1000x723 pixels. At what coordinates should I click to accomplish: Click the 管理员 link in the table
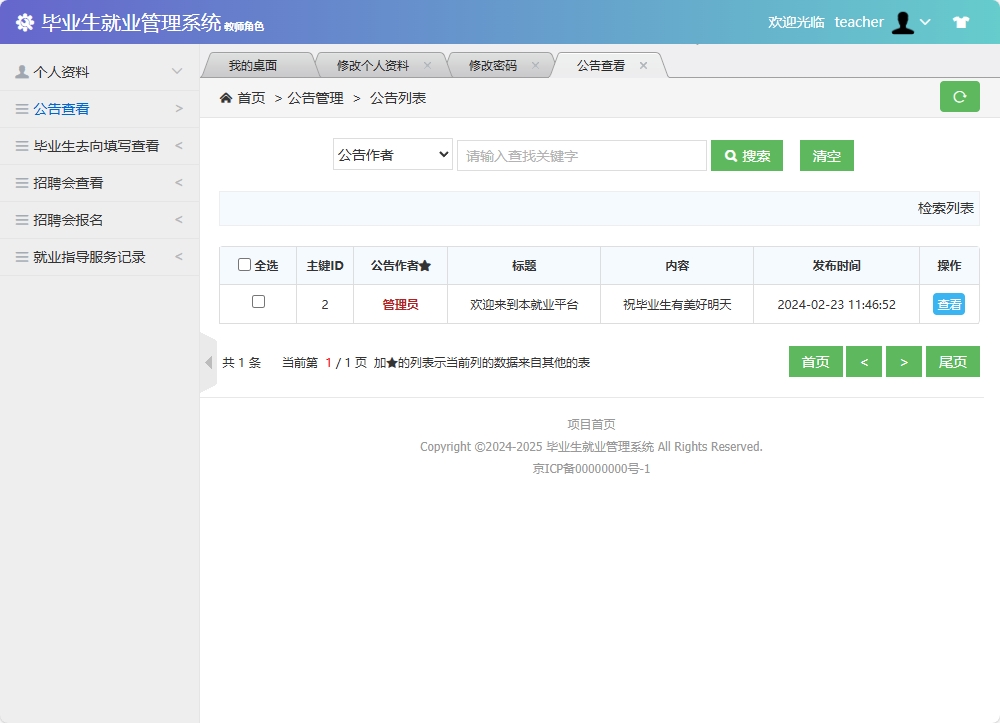399,304
